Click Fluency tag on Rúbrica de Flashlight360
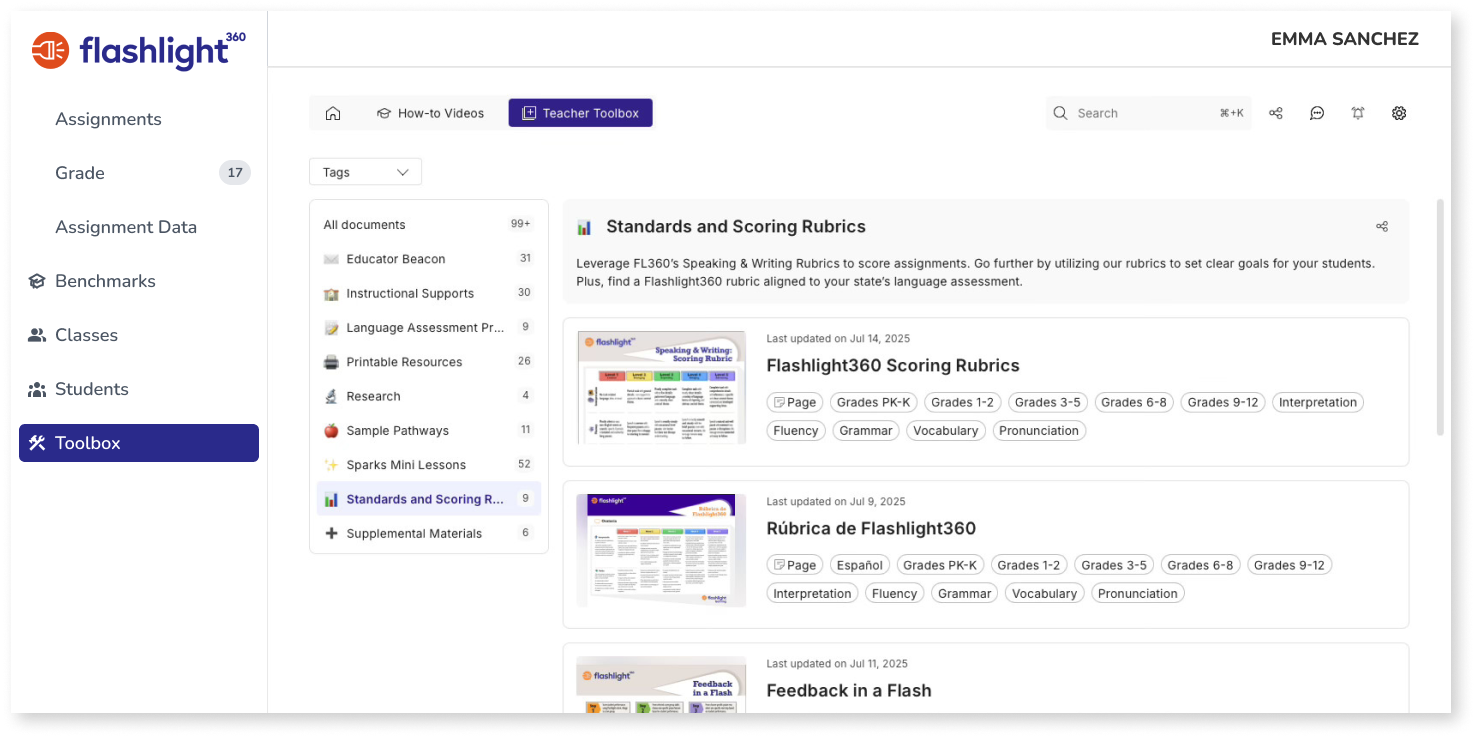Image resolution: width=1476 pixels, height=738 pixels. coord(894,593)
